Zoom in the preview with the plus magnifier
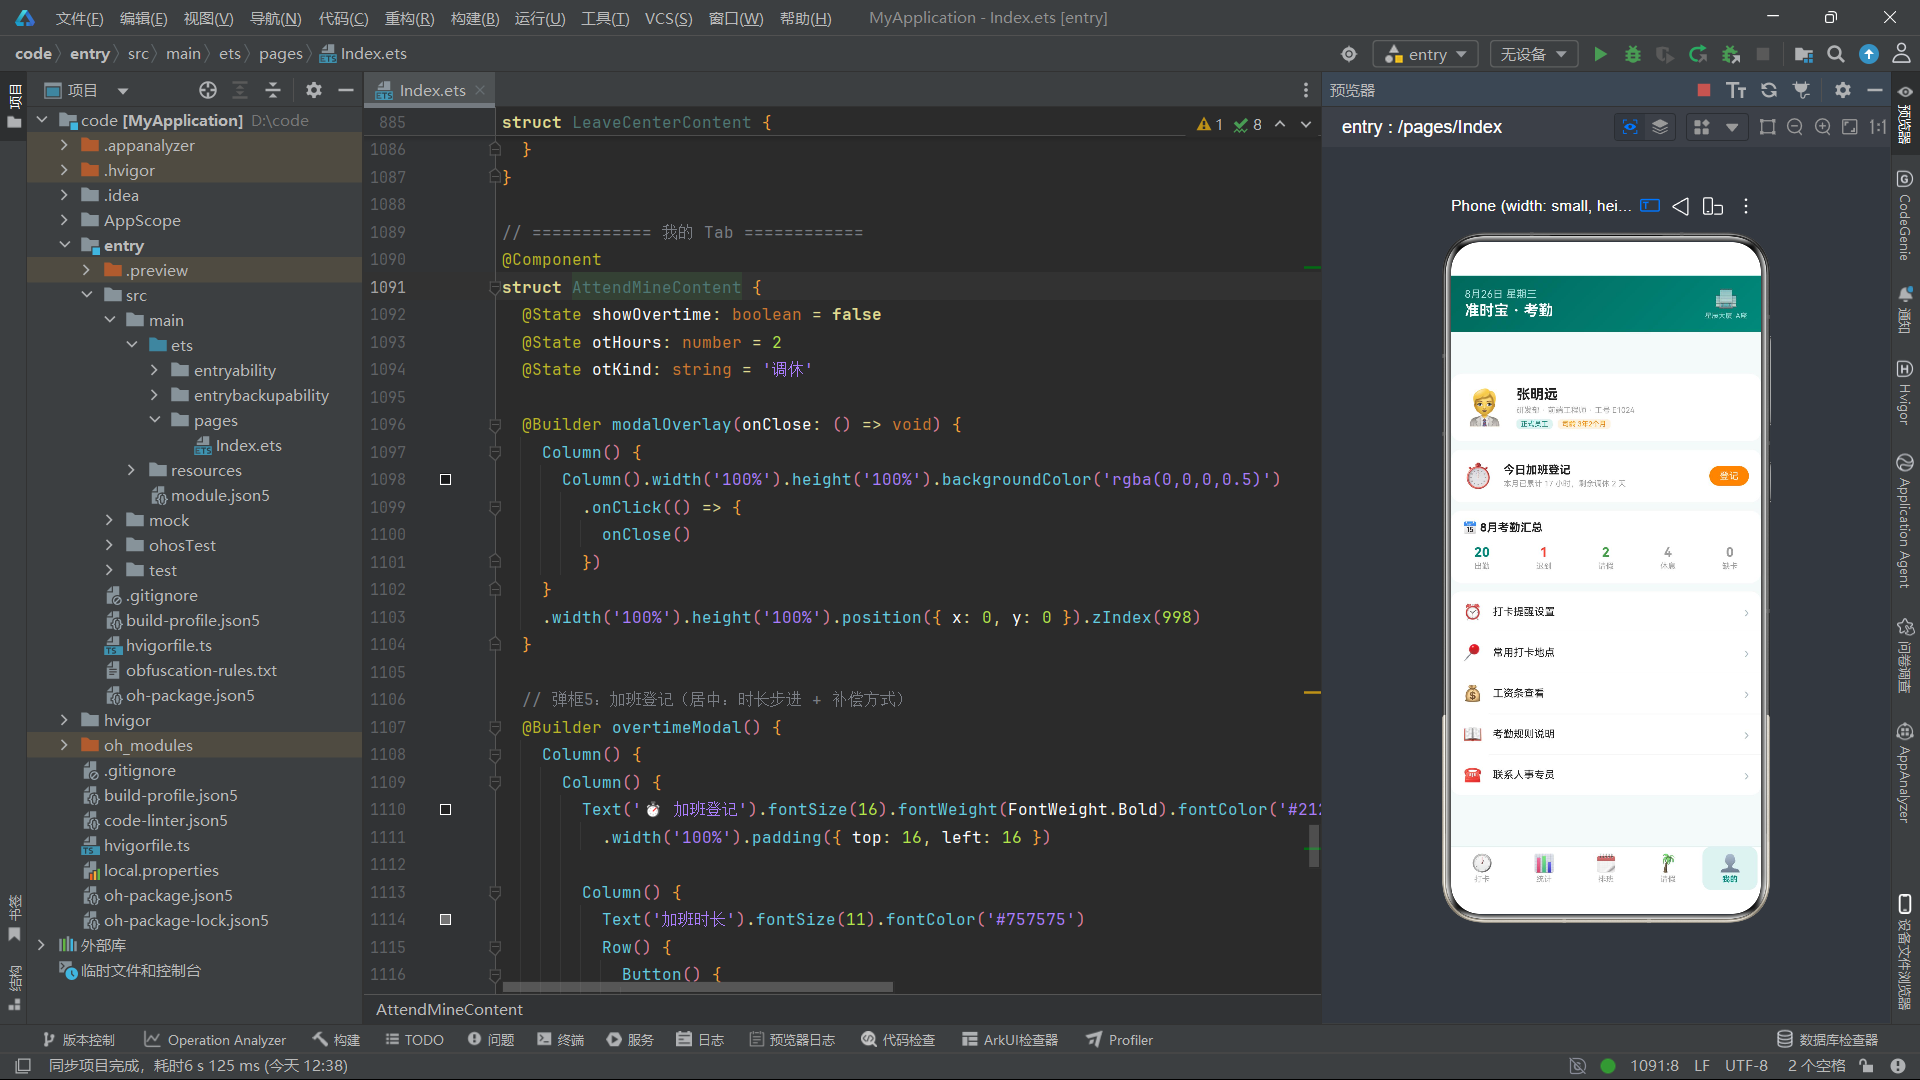The image size is (1920, 1080). (1823, 127)
